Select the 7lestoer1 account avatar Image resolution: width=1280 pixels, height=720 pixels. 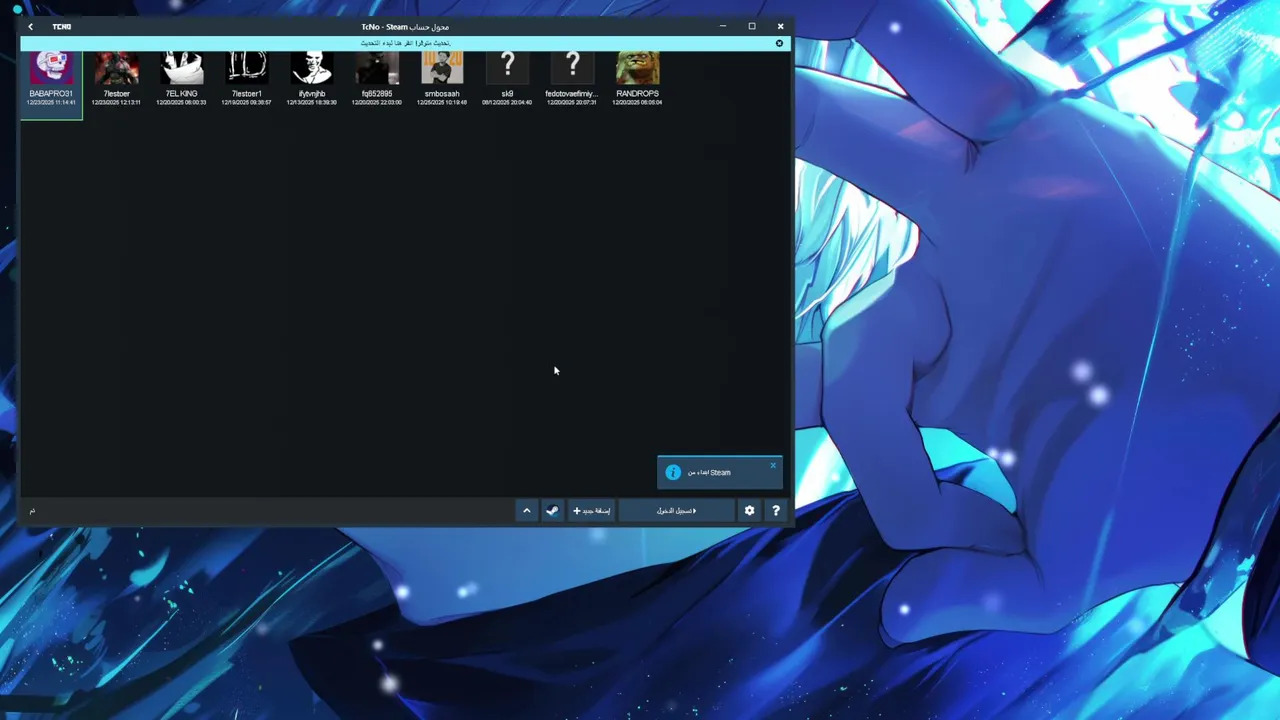pos(246,68)
